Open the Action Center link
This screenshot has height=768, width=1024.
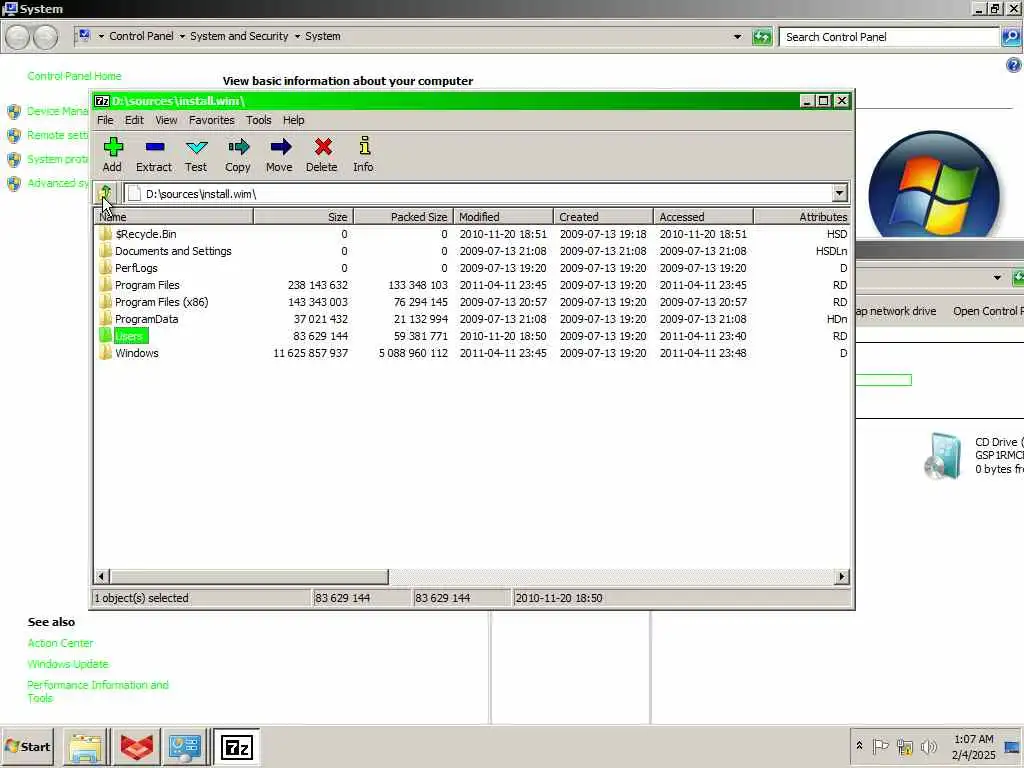60,643
